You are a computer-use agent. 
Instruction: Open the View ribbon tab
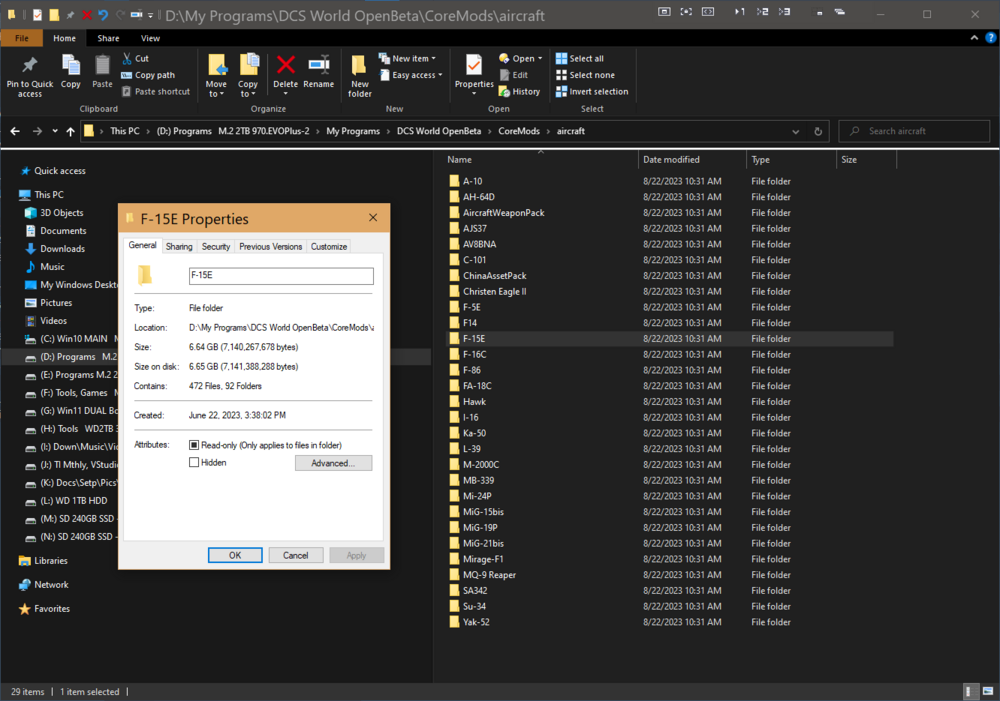point(150,38)
